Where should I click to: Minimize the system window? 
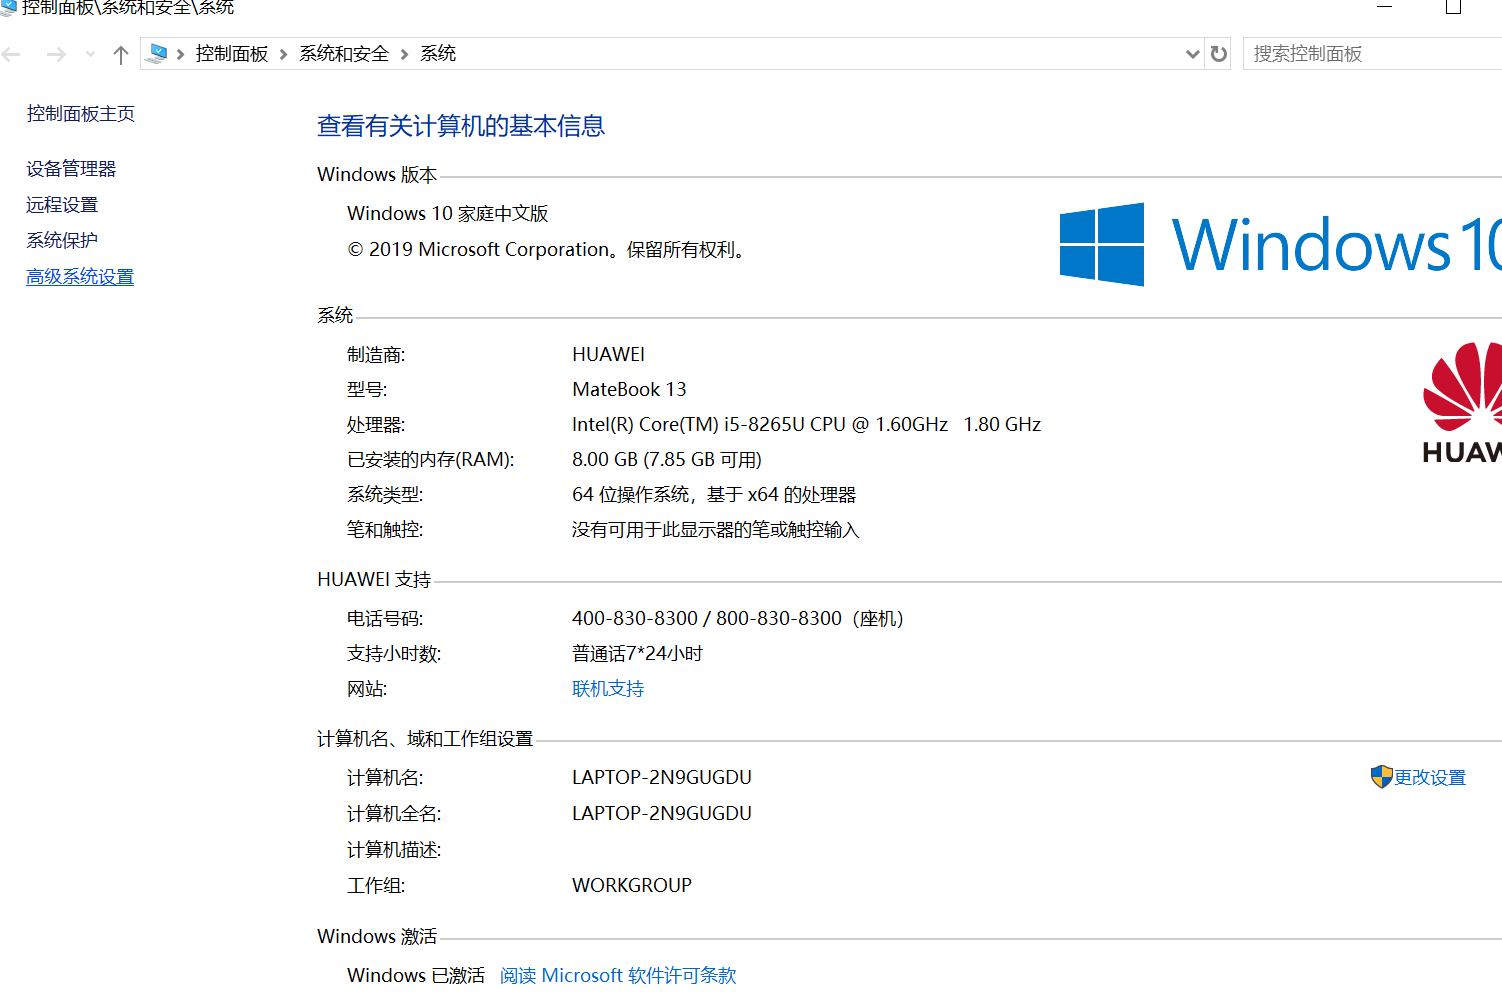[x=1385, y=7]
